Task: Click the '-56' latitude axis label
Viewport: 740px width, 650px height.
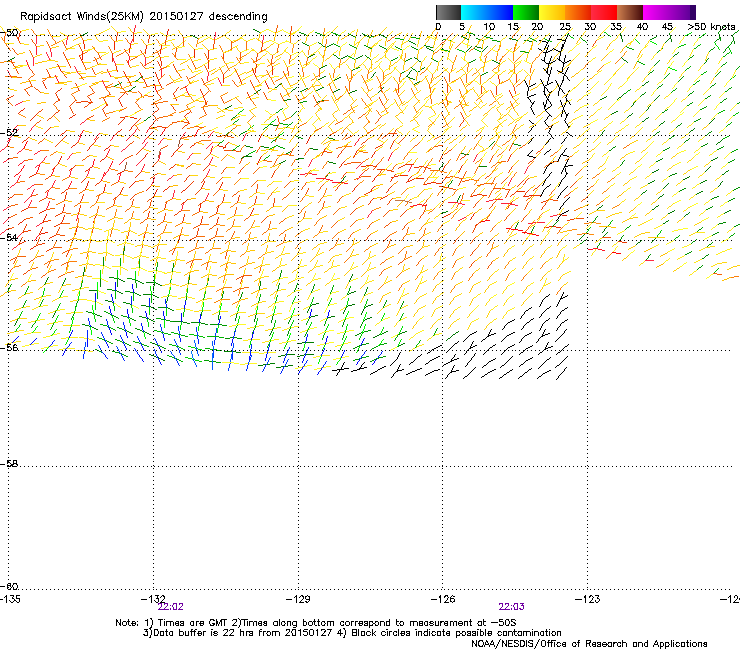Action: click(x=9, y=347)
